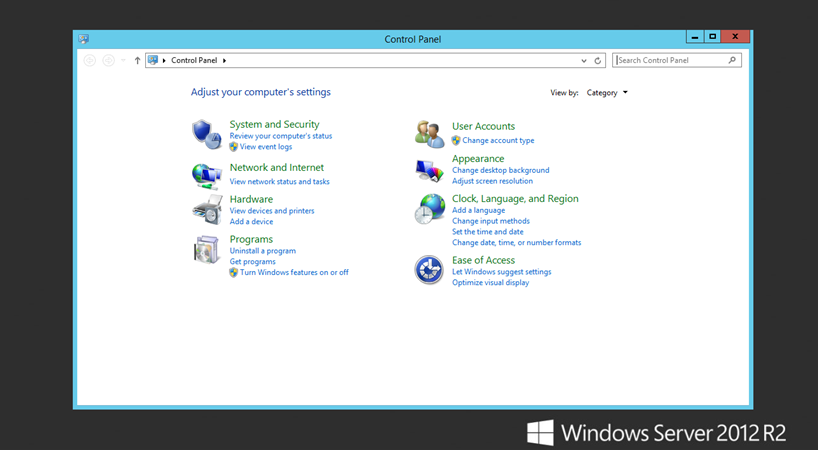Viewport: 822px width, 450px height.
Task: Expand the address bar history dropdown
Action: point(584,61)
